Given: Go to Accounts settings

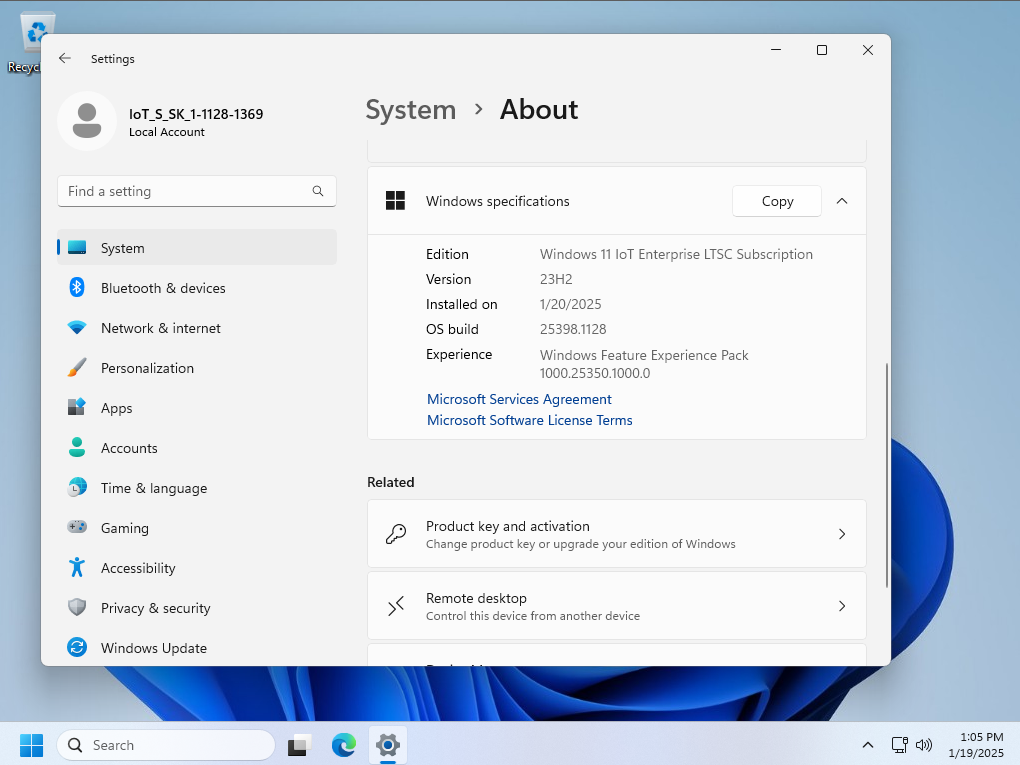Looking at the screenshot, I should (129, 448).
